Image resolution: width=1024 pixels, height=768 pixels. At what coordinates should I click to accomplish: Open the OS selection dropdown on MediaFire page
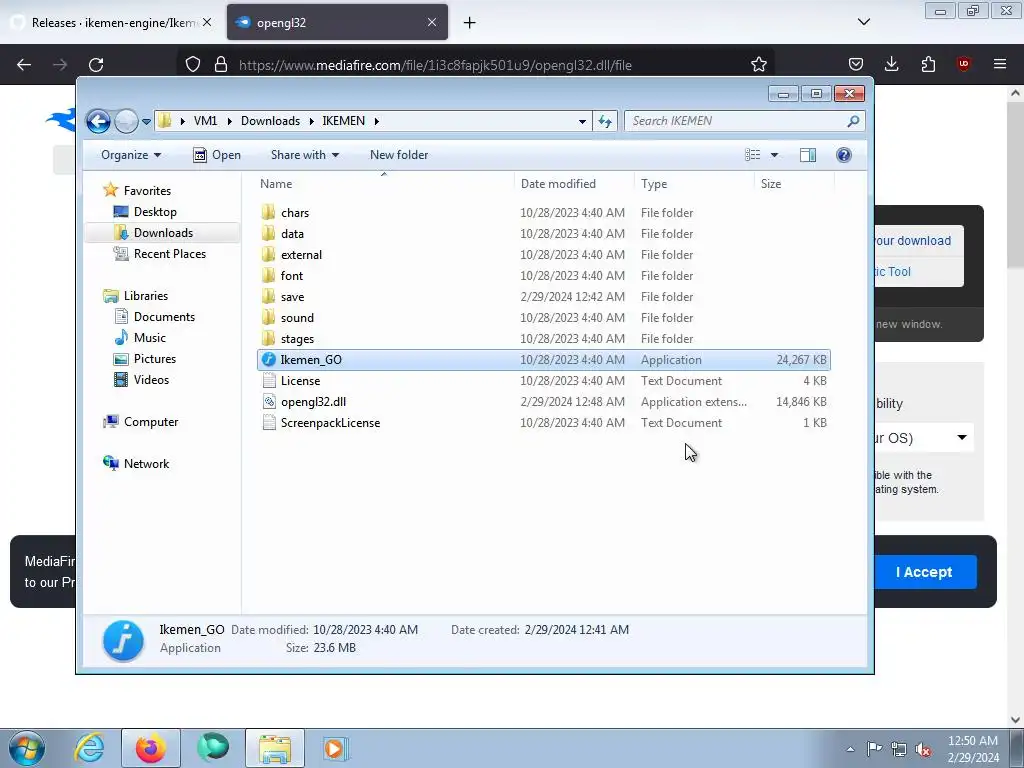pos(923,438)
